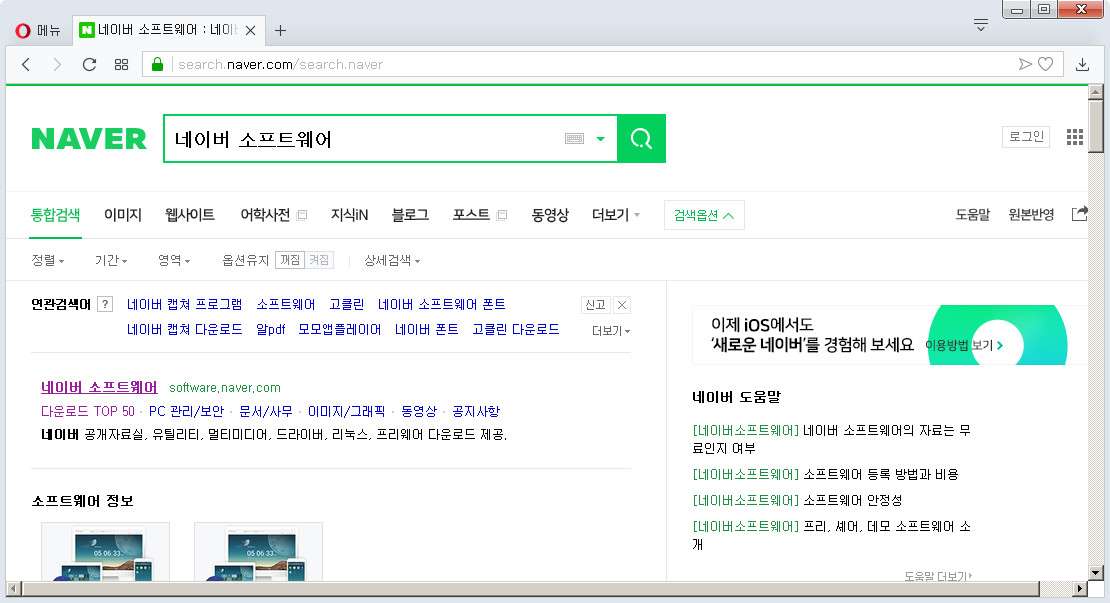The image size is (1110, 603).
Task: Click related search 네이버 소프트웨어 폰트
Action: click(x=442, y=304)
